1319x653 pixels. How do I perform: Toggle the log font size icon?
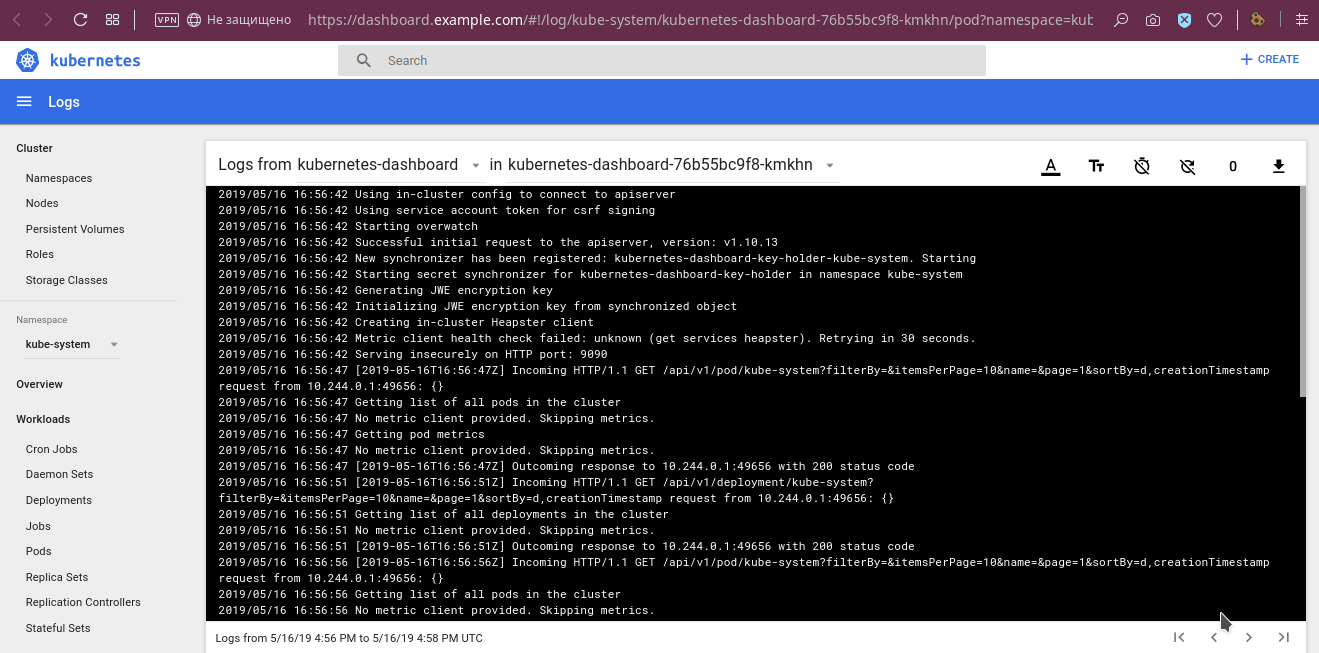point(1096,166)
